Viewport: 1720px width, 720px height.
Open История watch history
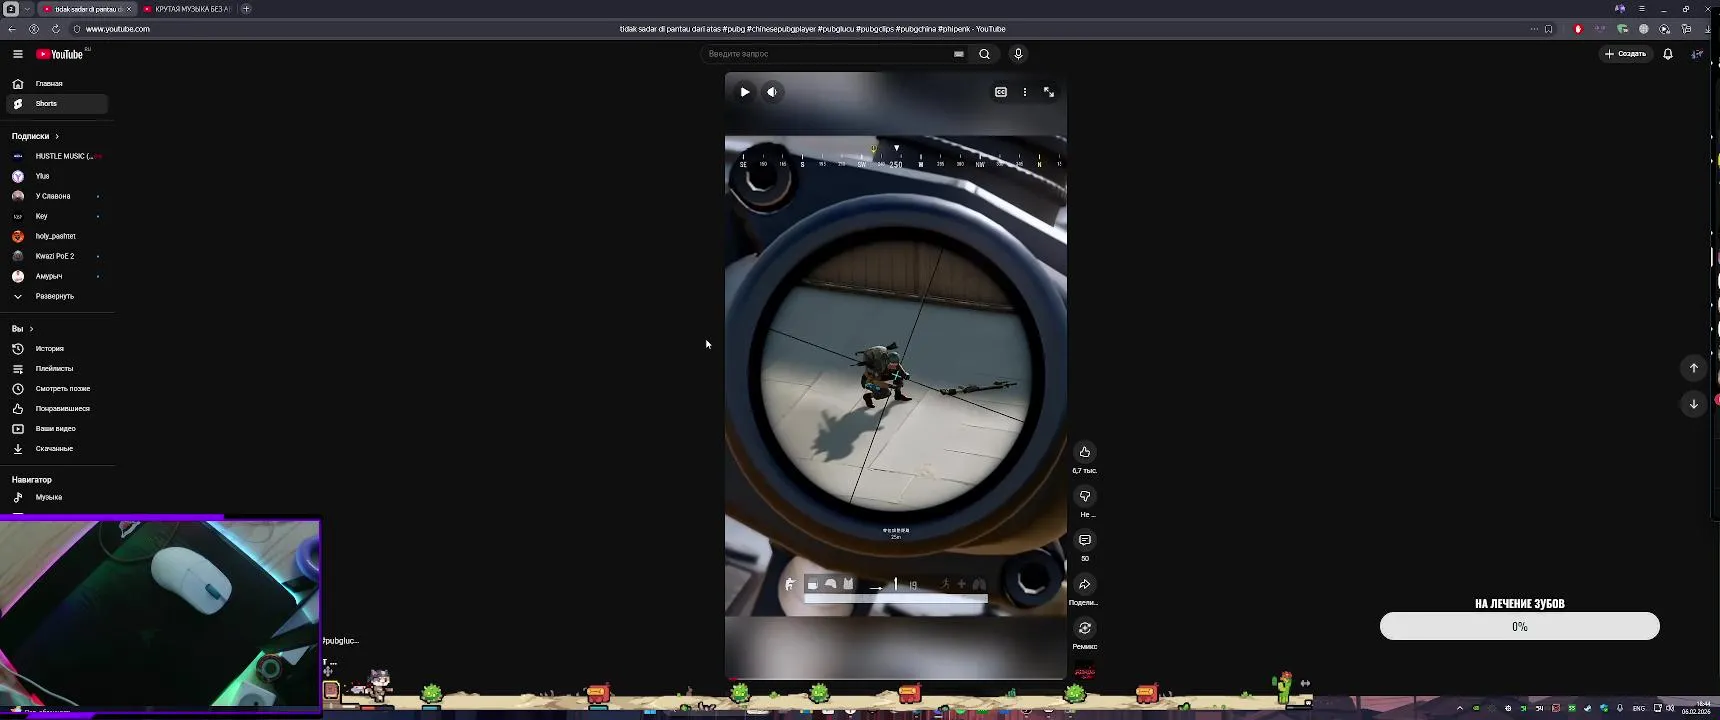[x=57, y=349]
